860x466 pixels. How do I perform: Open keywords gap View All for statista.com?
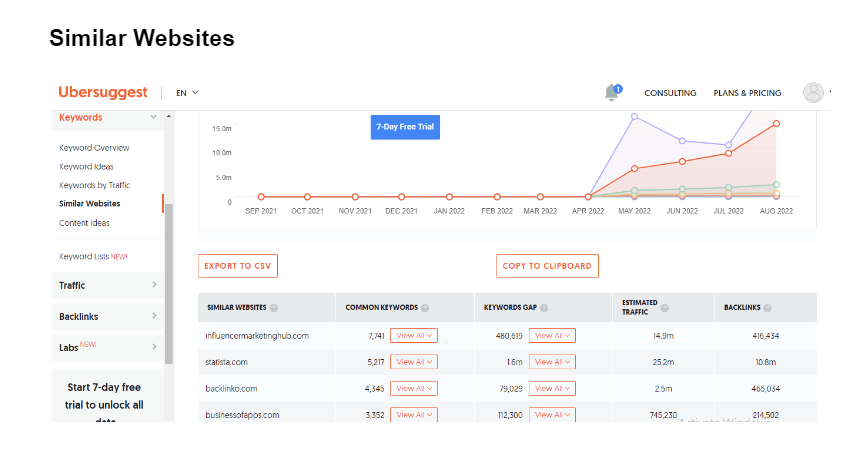click(552, 362)
